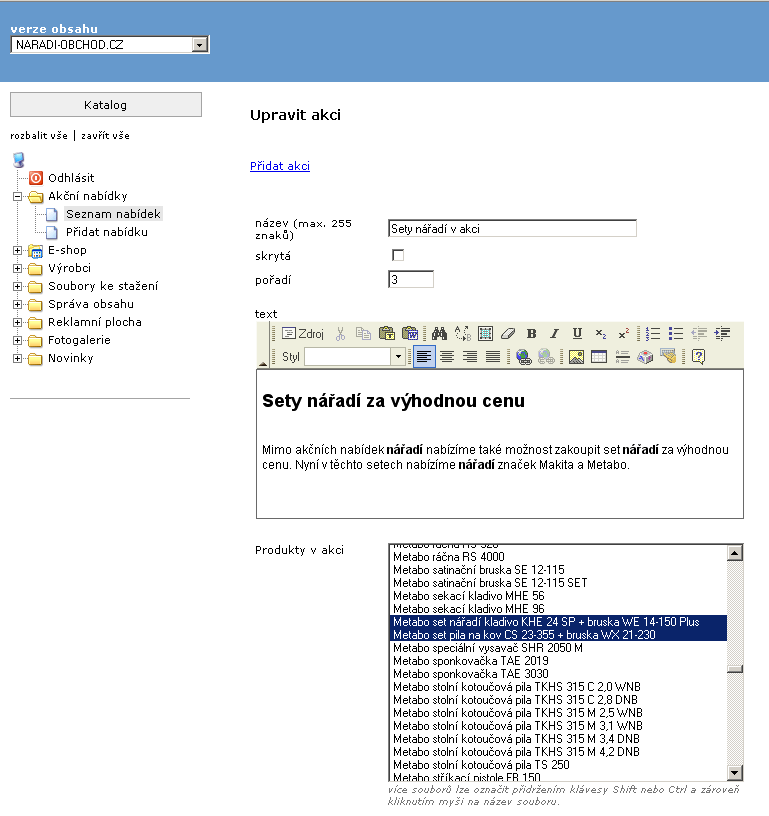This screenshot has width=769, height=816.
Task: Select Align Left icon
Action: [x=424, y=356]
